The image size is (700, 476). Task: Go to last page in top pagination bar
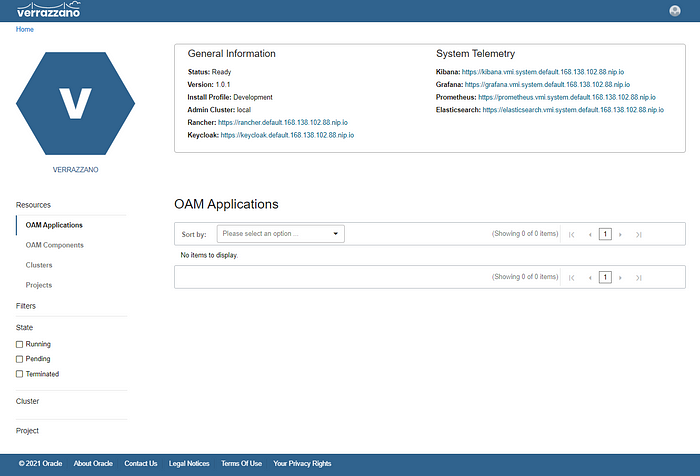tap(638, 234)
